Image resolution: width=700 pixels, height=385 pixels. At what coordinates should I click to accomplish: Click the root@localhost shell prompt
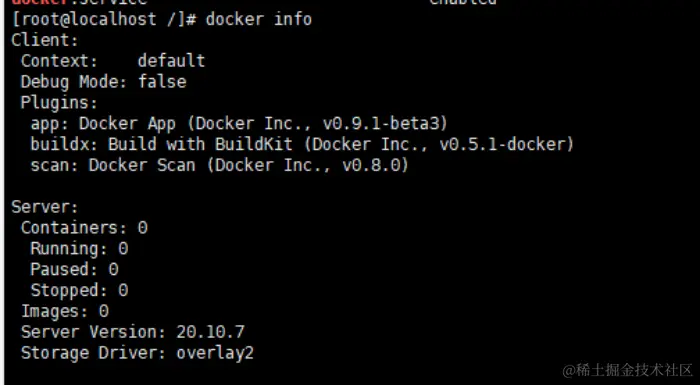(104, 19)
